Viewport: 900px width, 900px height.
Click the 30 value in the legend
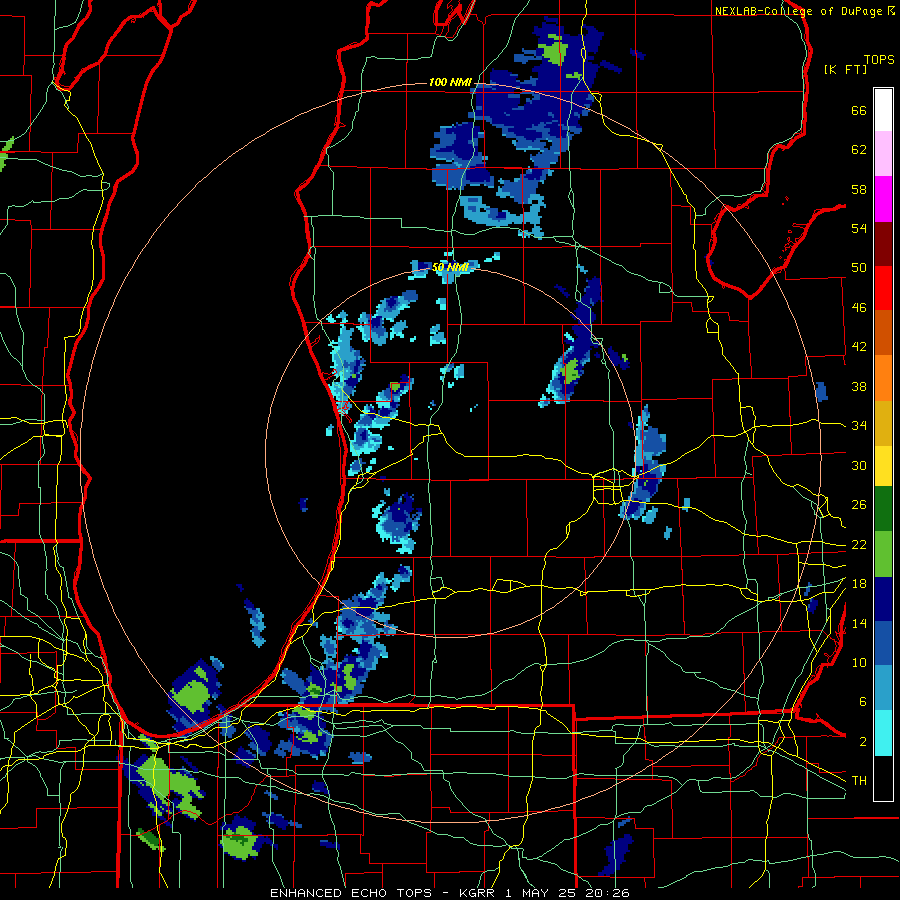coord(859,465)
